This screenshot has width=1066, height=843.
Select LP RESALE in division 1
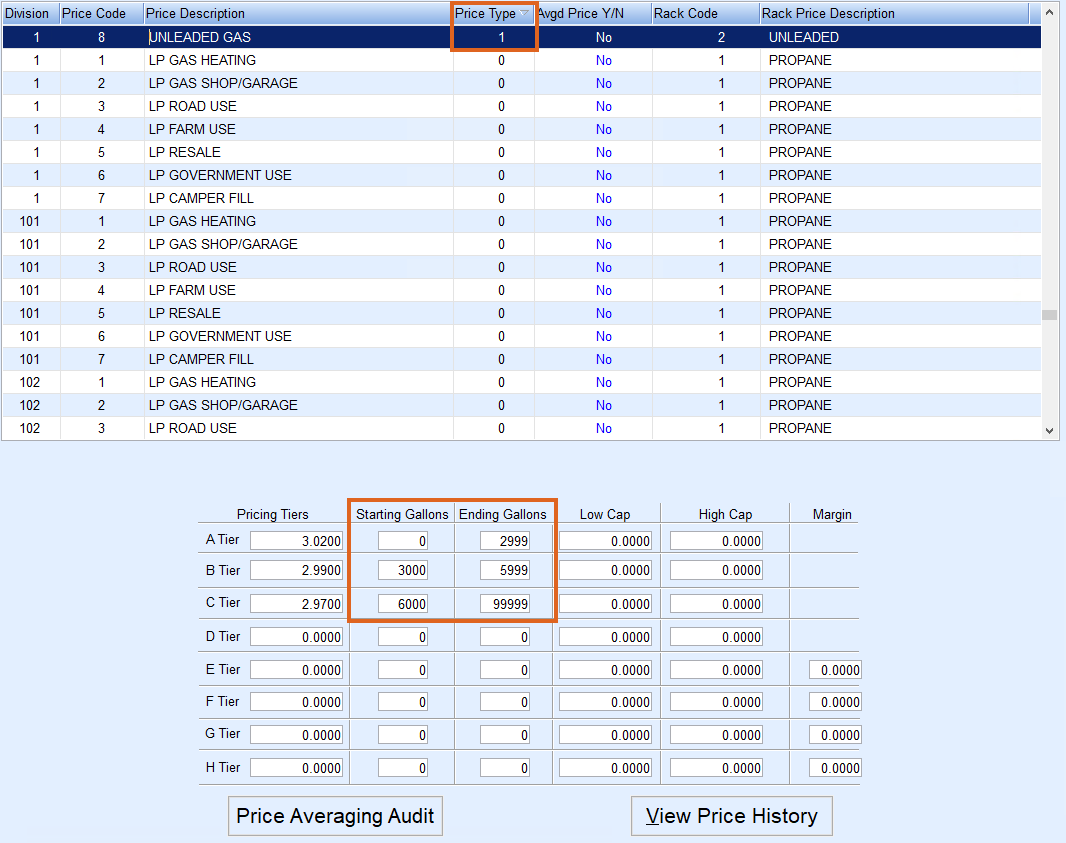point(521,152)
